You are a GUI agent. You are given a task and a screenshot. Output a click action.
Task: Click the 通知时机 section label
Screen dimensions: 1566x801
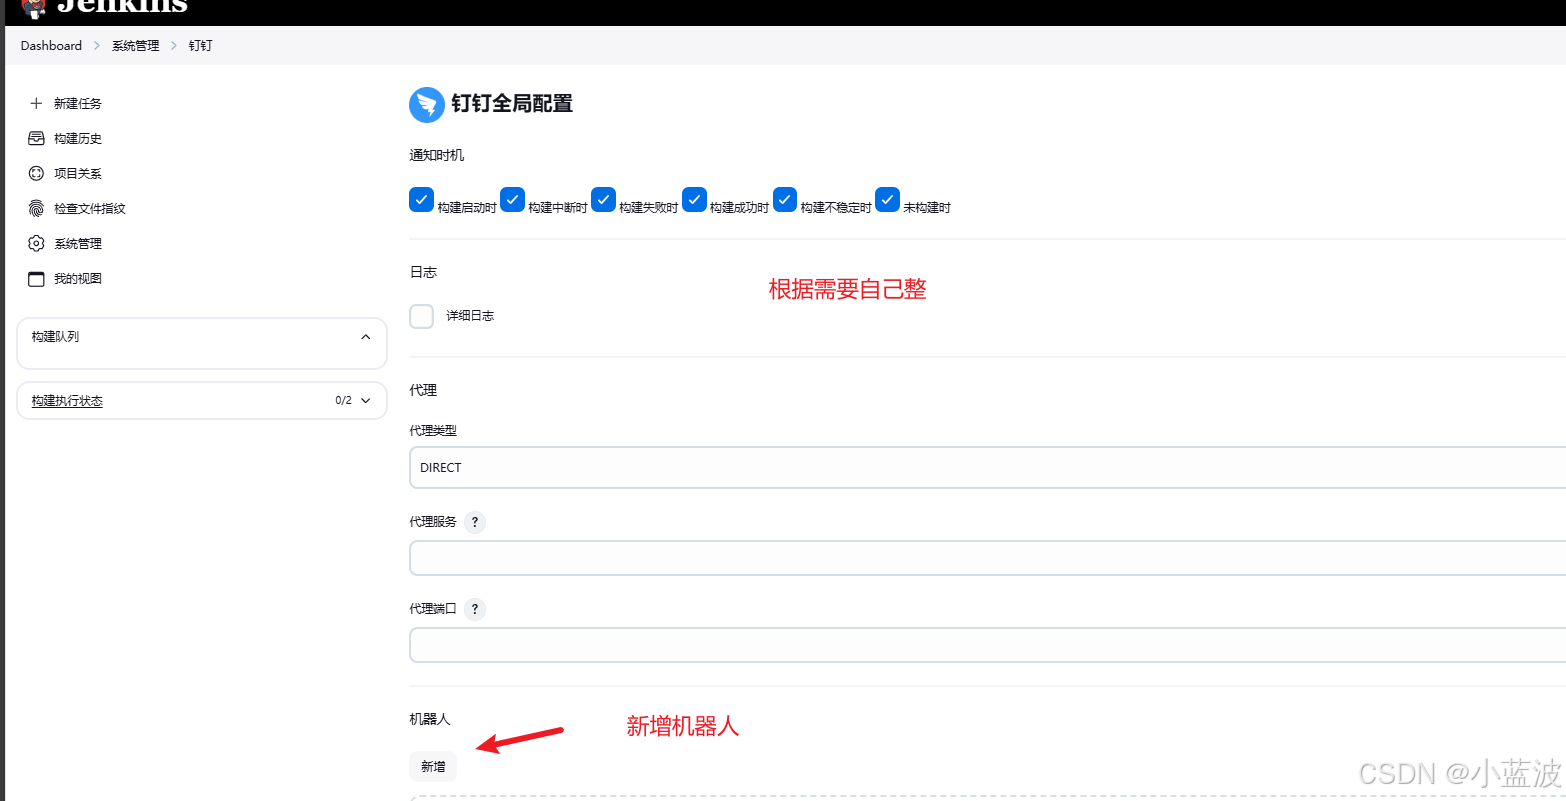(x=436, y=155)
